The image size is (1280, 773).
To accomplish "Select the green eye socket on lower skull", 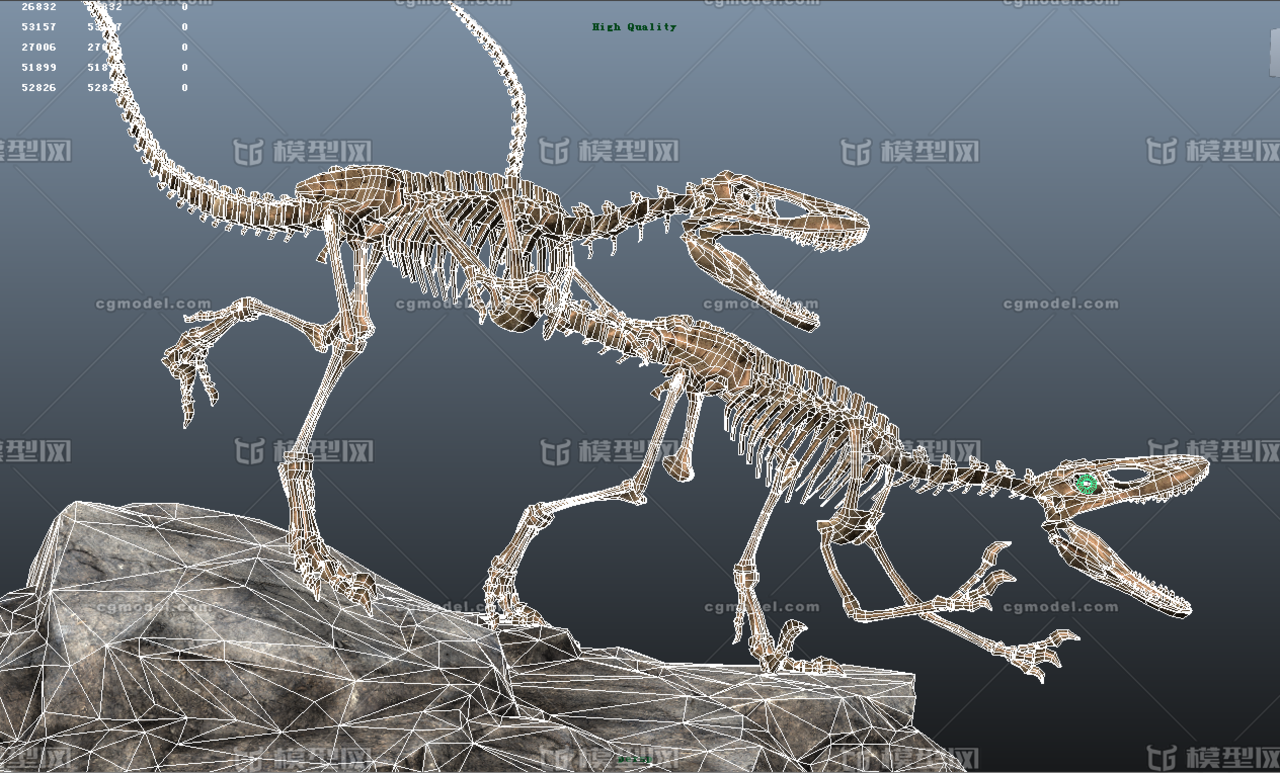I will point(1085,484).
